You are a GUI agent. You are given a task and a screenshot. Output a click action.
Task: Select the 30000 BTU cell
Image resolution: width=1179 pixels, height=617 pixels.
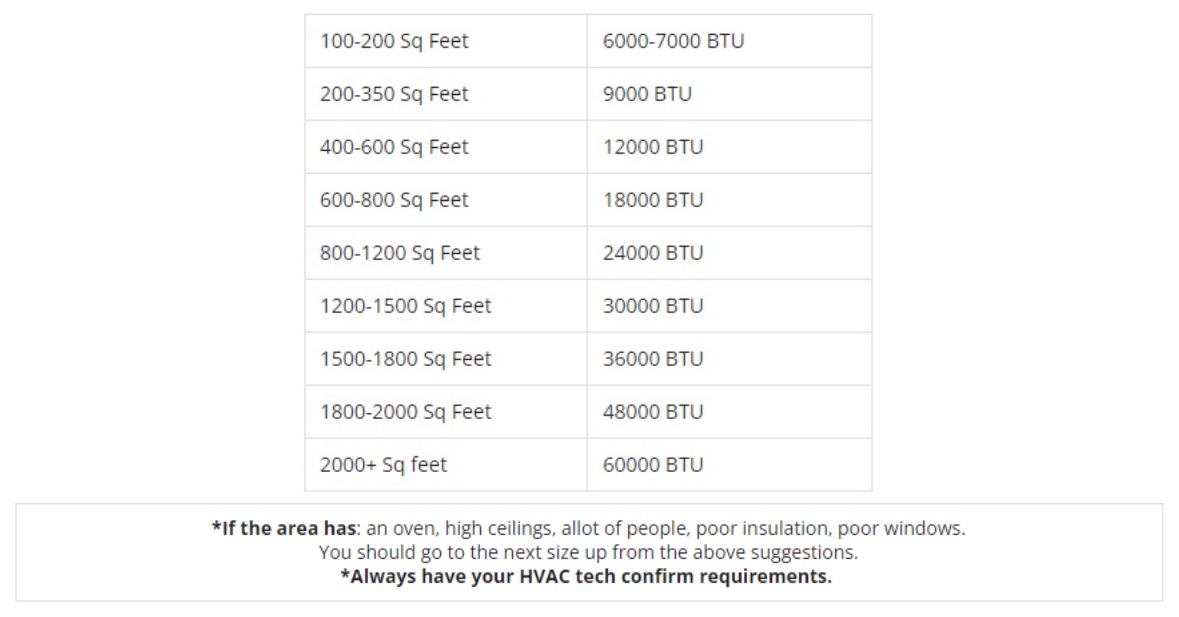point(653,306)
